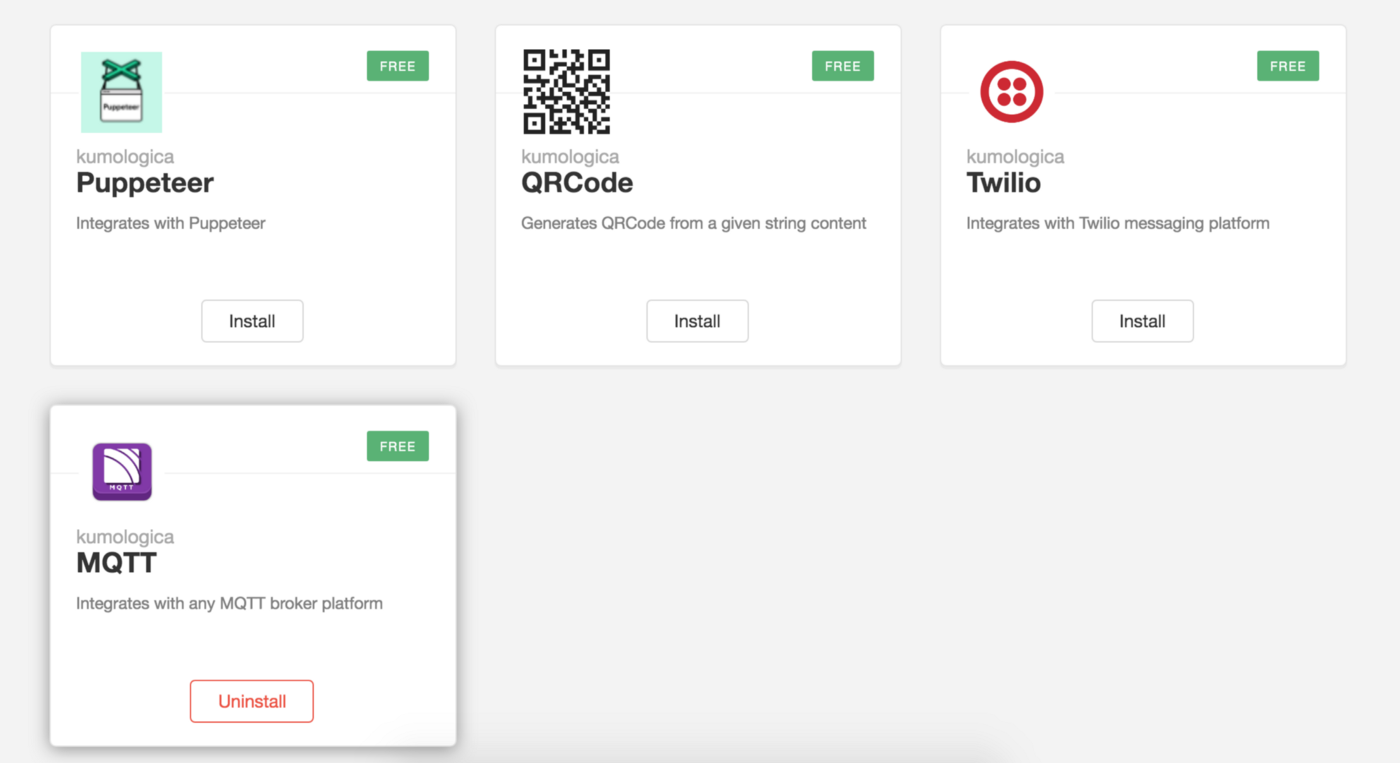
Task: Select the QRCode title text
Action: (577, 183)
